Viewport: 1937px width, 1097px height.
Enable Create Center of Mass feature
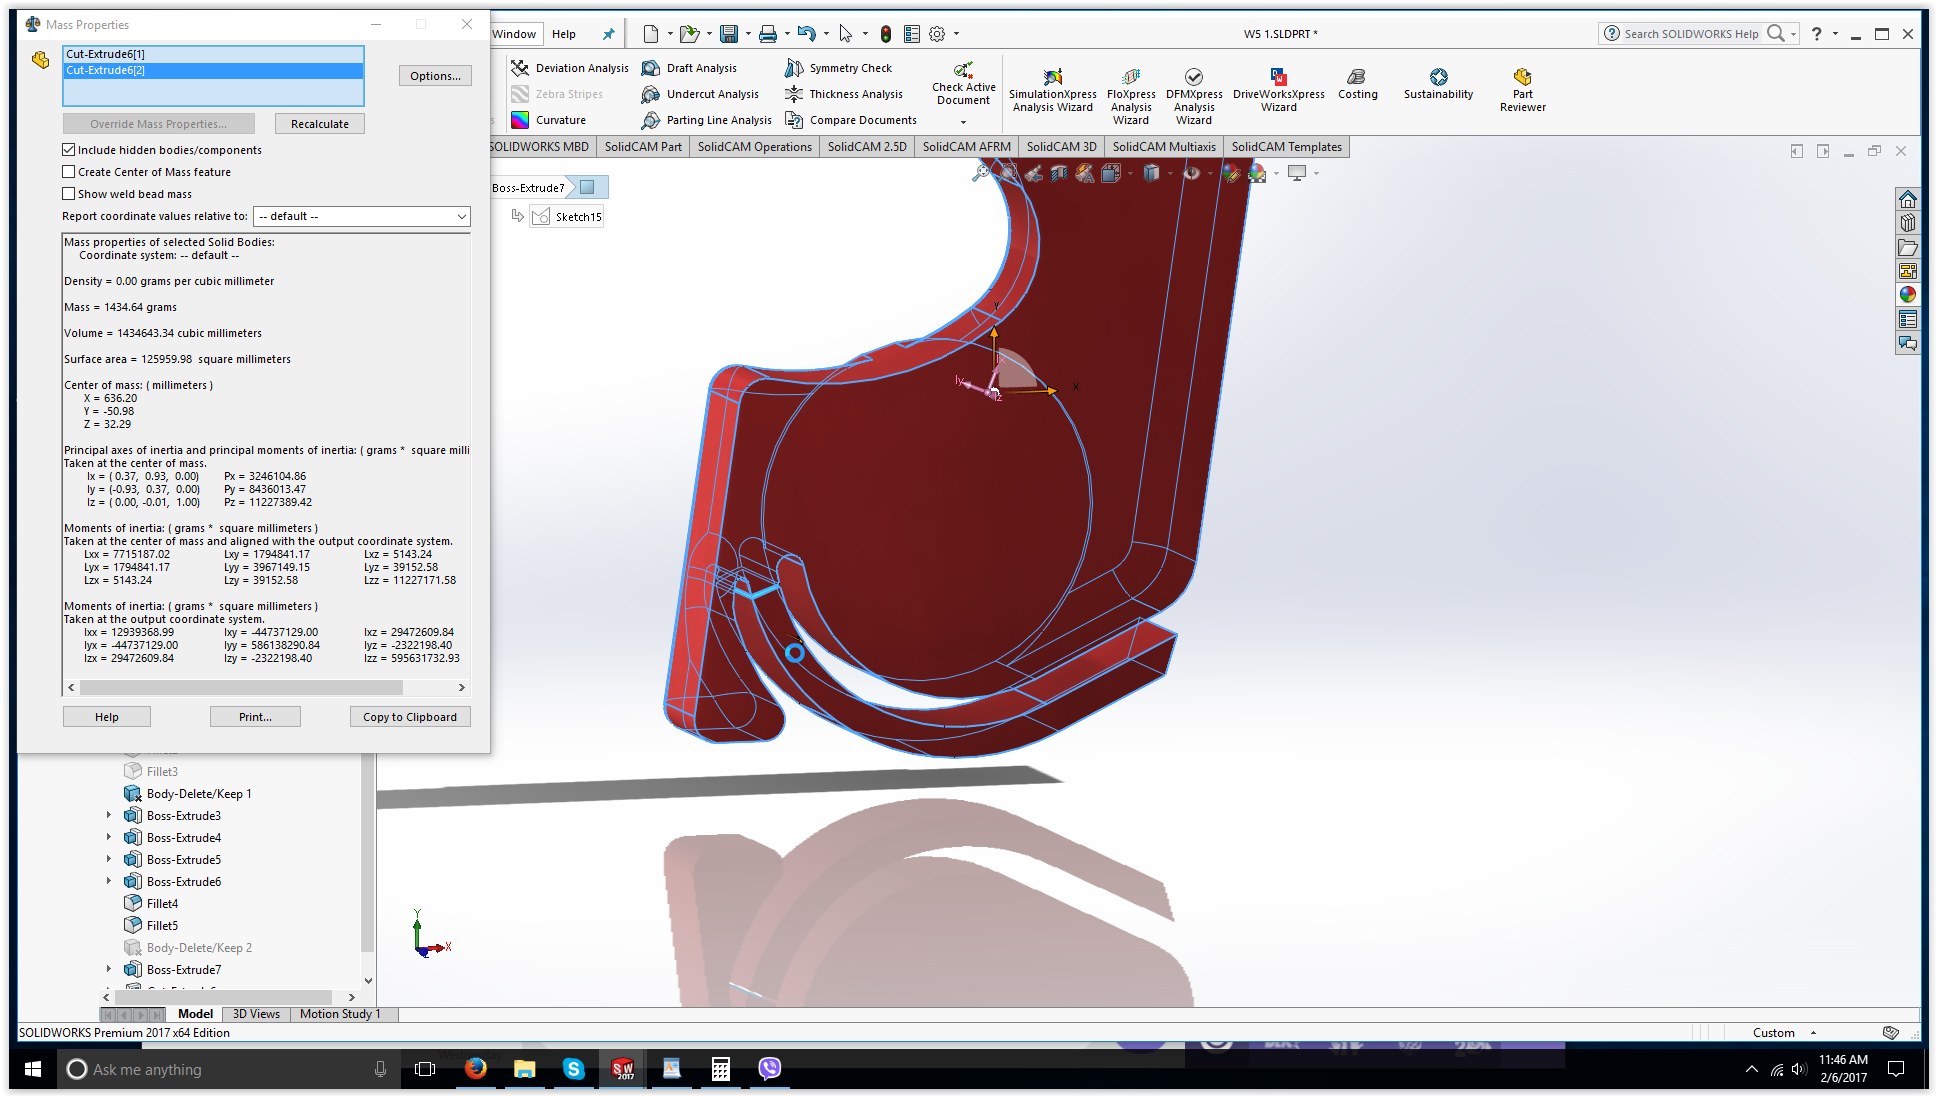(x=69, y=172)
